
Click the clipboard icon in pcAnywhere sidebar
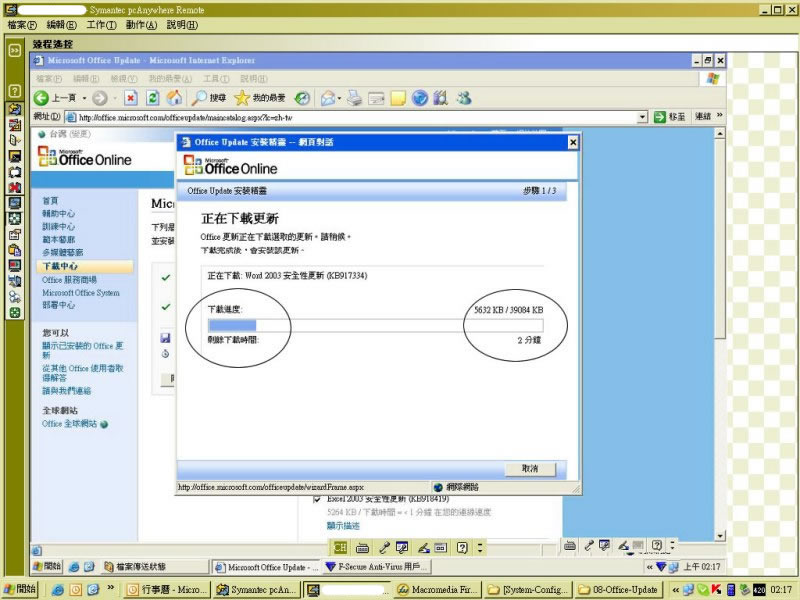pos(15,250)
